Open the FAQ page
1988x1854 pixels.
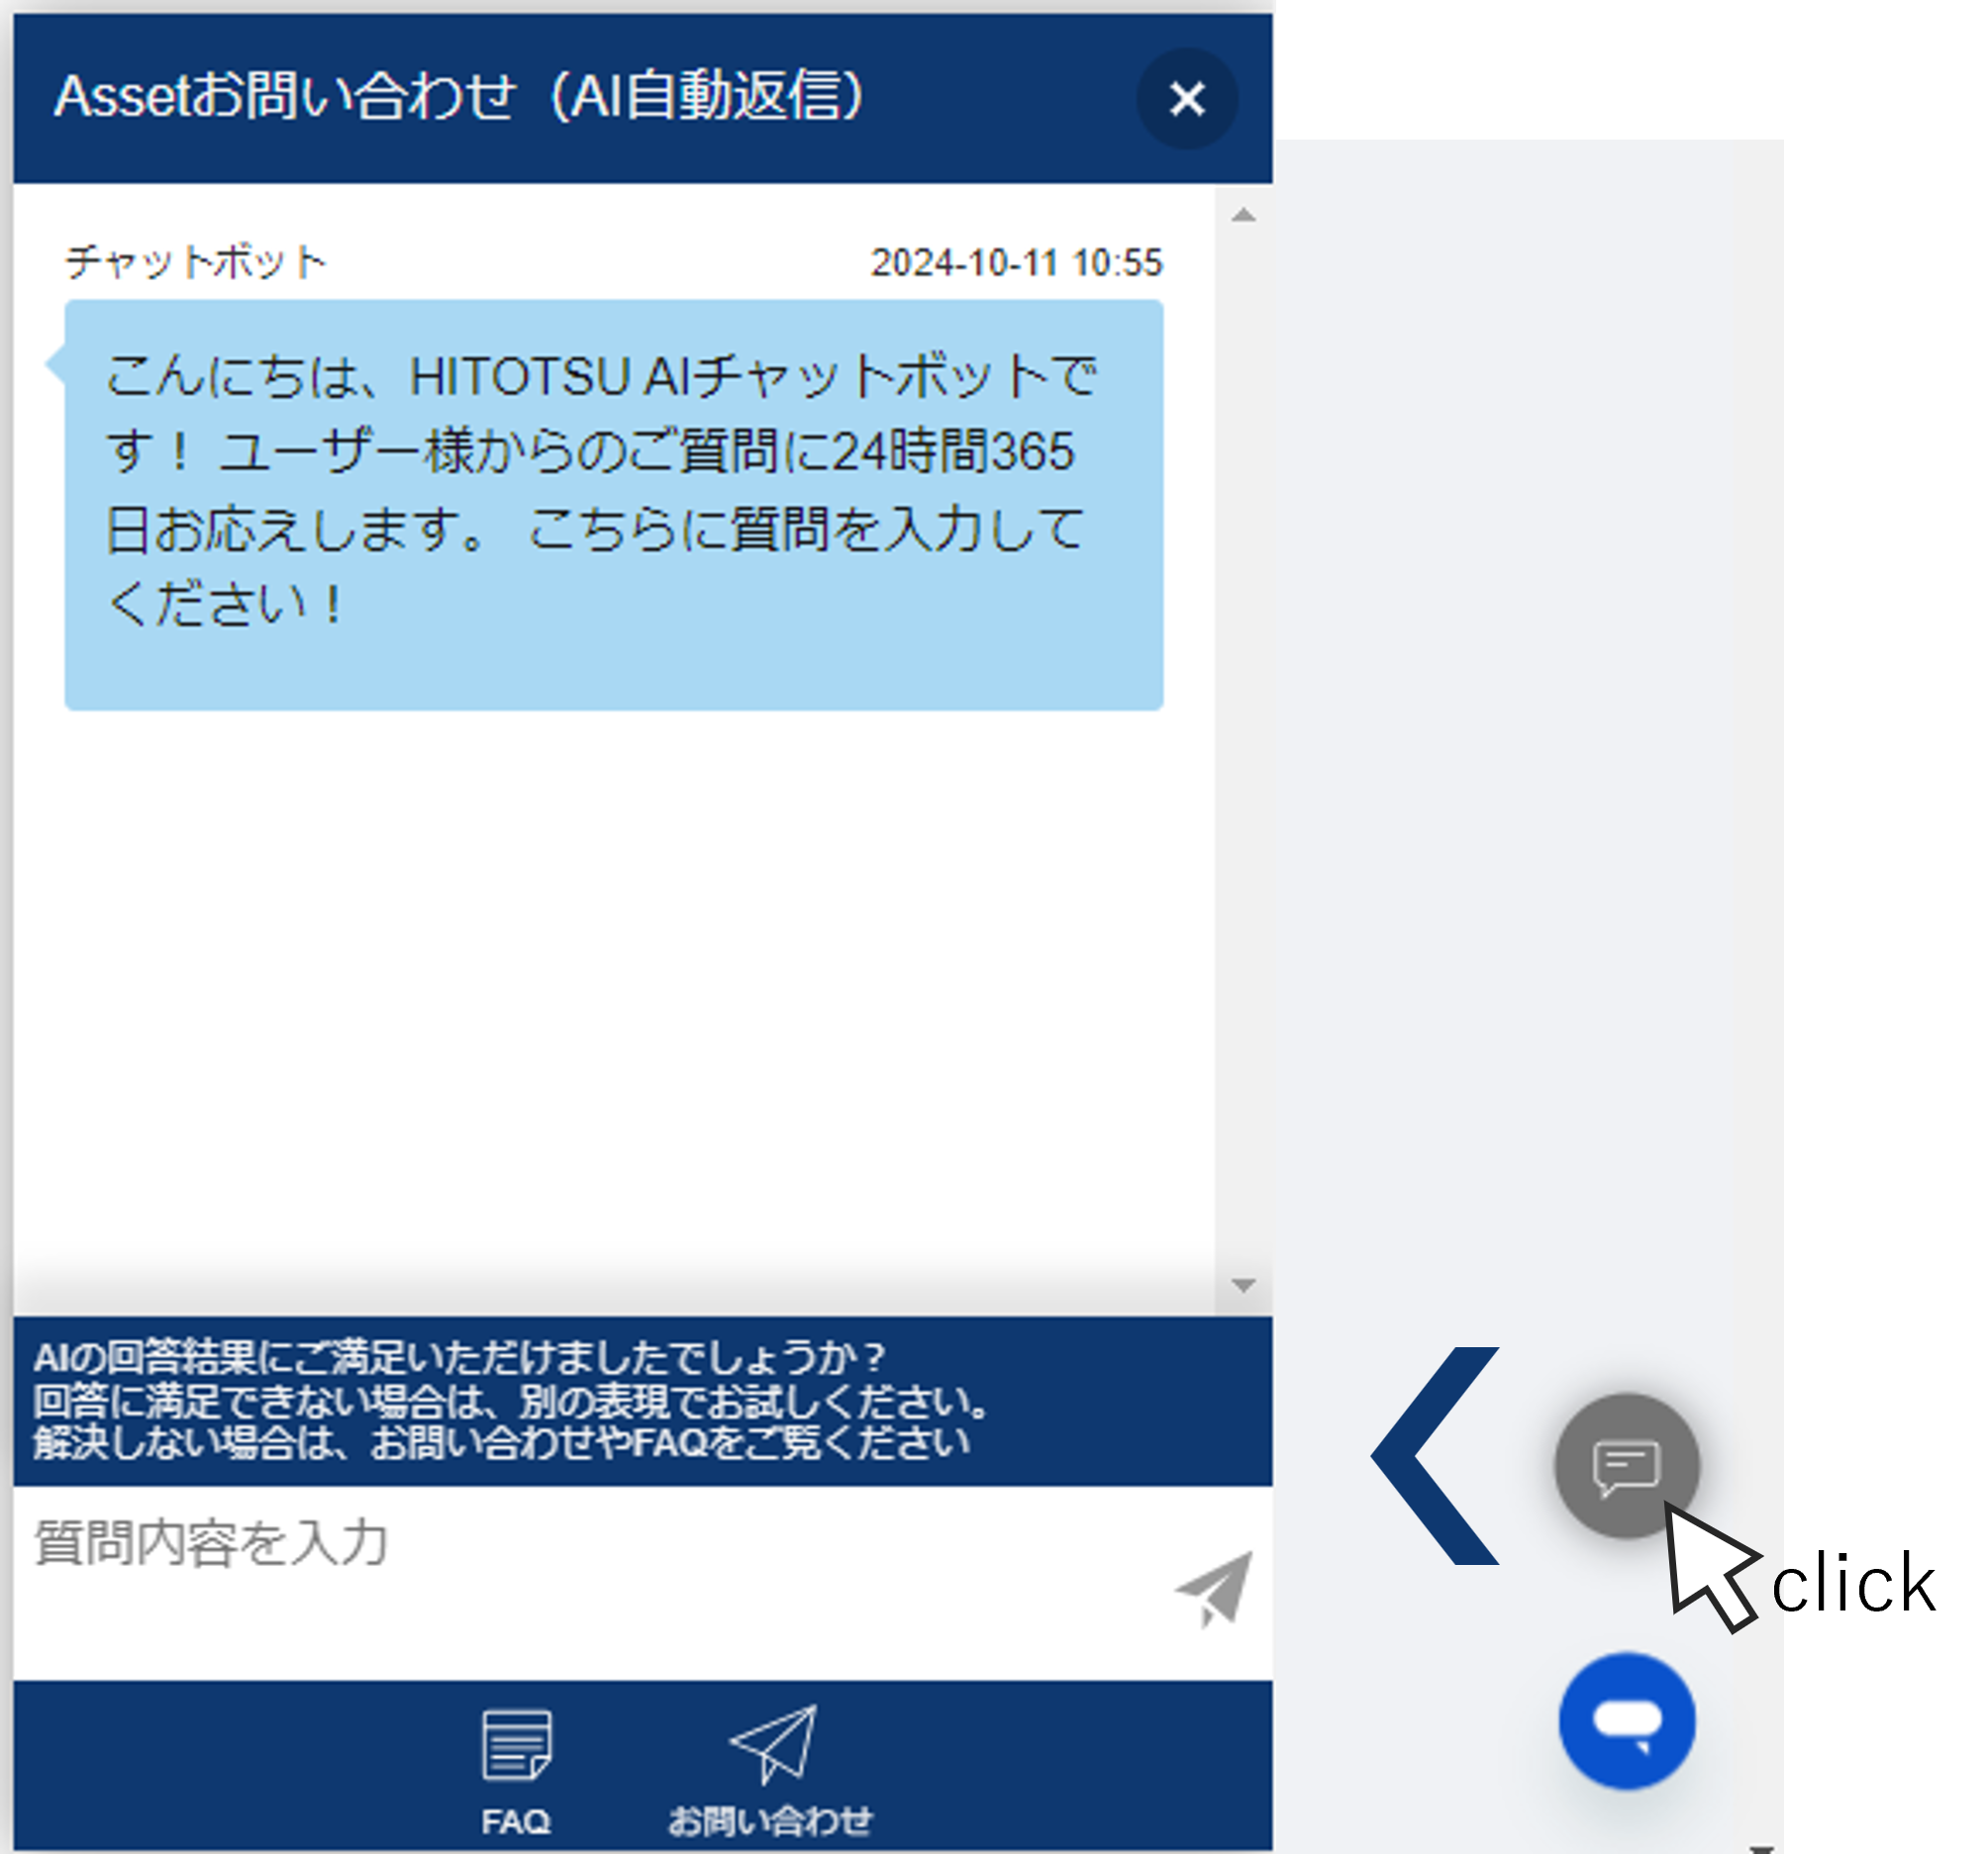coord(516,1773)
